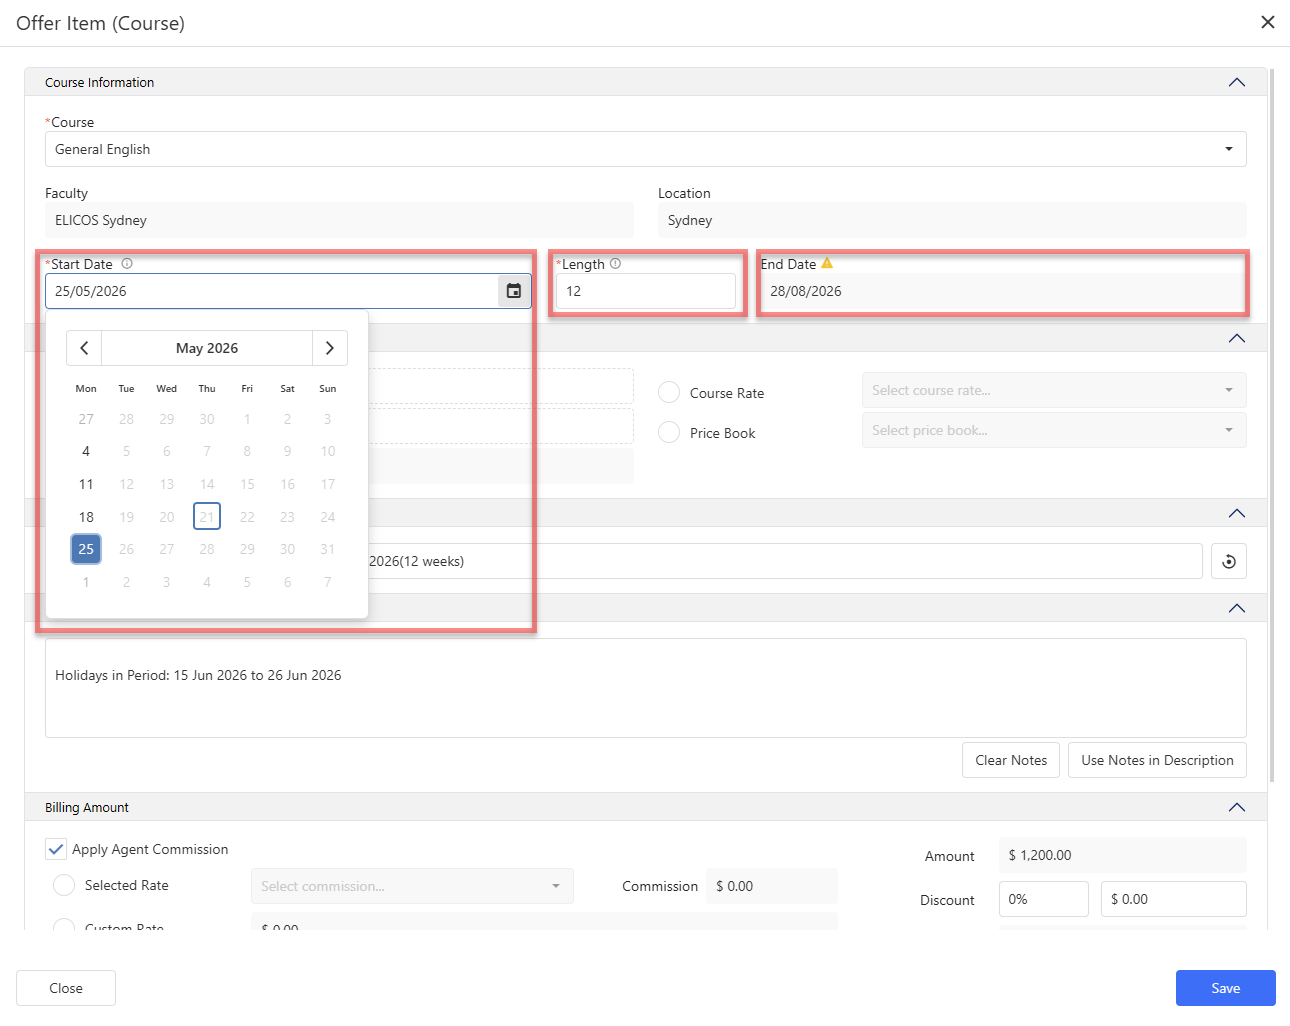The width and height of the screenshot is (1290, 1026).
Task: Click the Length info icon
Action: coord(615,264)
